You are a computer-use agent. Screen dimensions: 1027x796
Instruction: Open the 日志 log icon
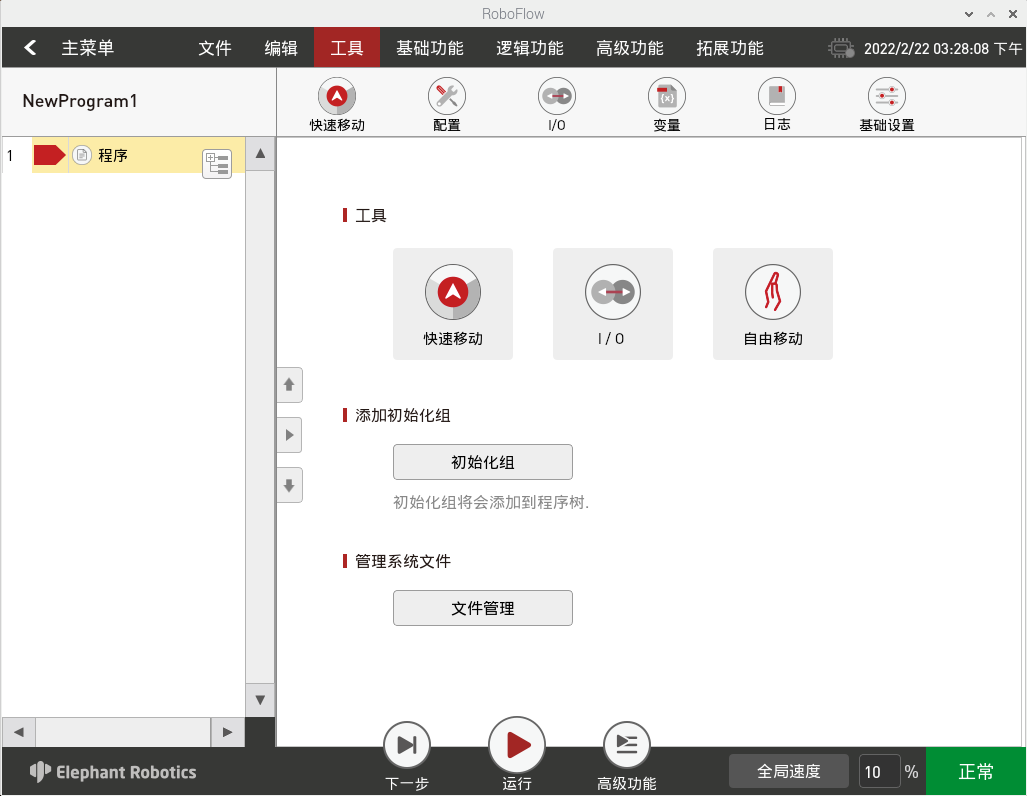click(776, 98)
